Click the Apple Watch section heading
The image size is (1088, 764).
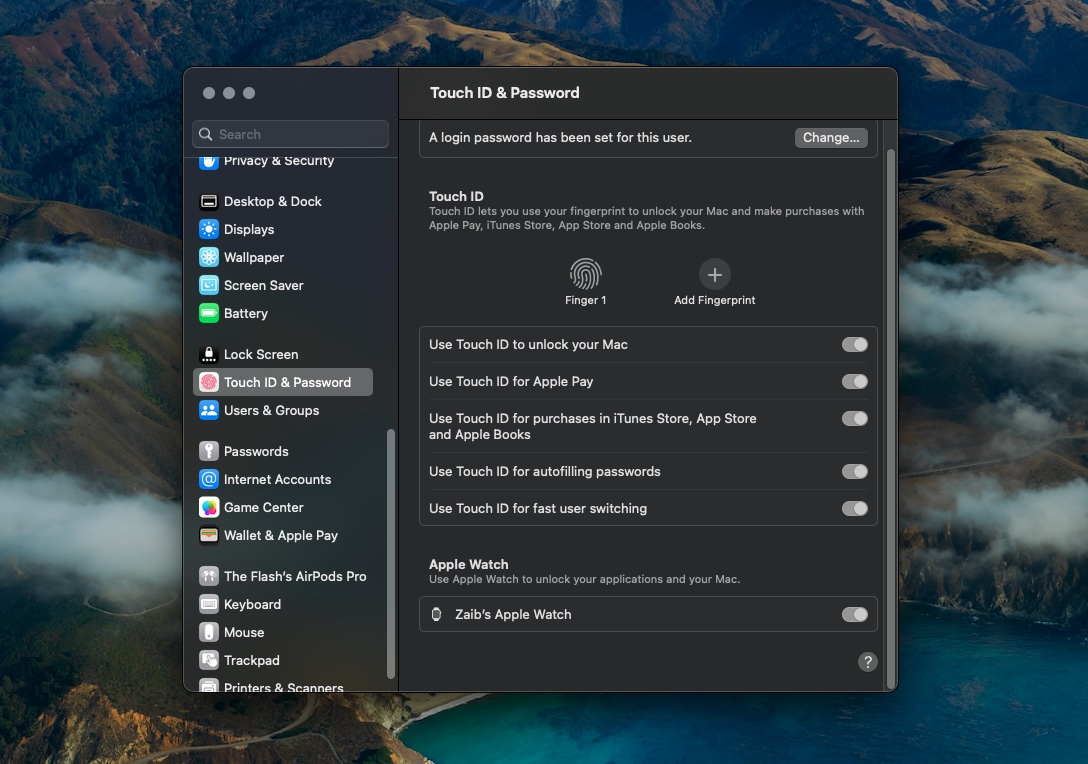click(468, 564)
